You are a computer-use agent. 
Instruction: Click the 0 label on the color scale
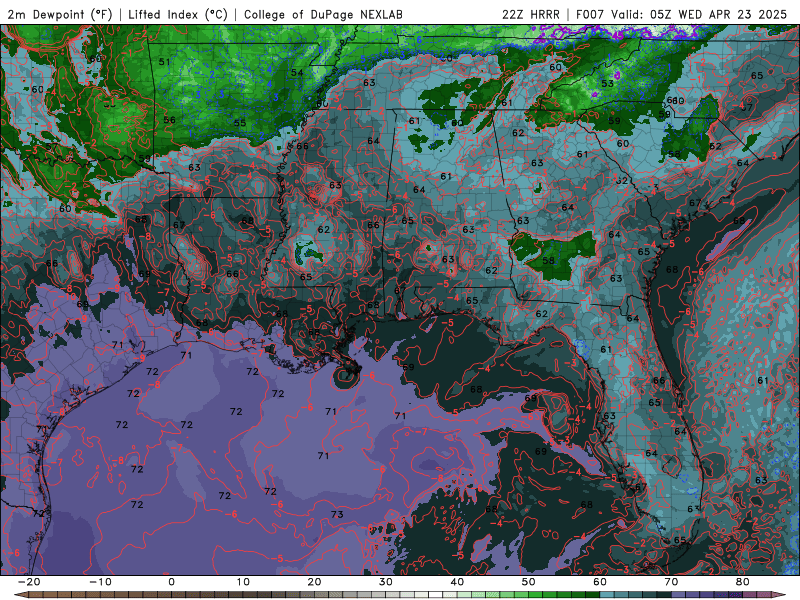171,582
